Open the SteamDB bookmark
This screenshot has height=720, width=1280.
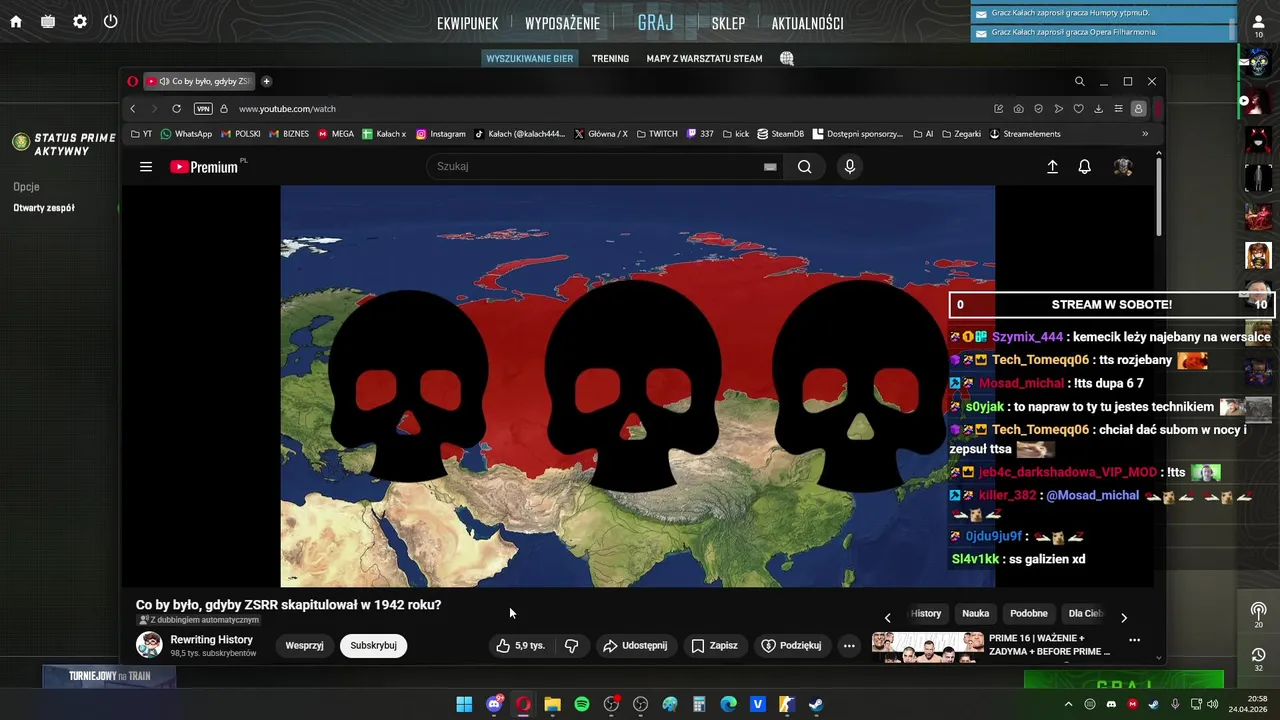(x=781, y=134)
